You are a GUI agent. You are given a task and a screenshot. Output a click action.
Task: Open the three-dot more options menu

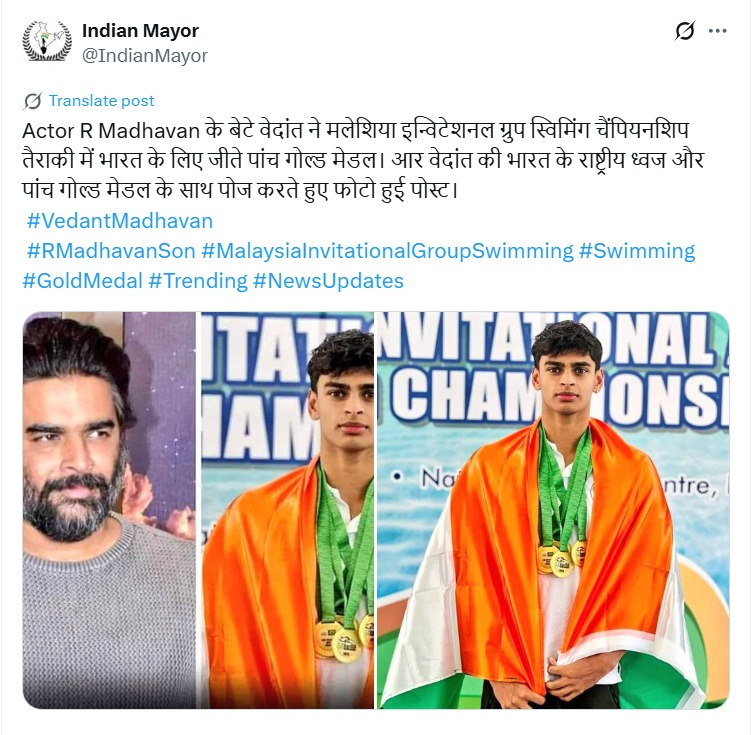(717, 31)
